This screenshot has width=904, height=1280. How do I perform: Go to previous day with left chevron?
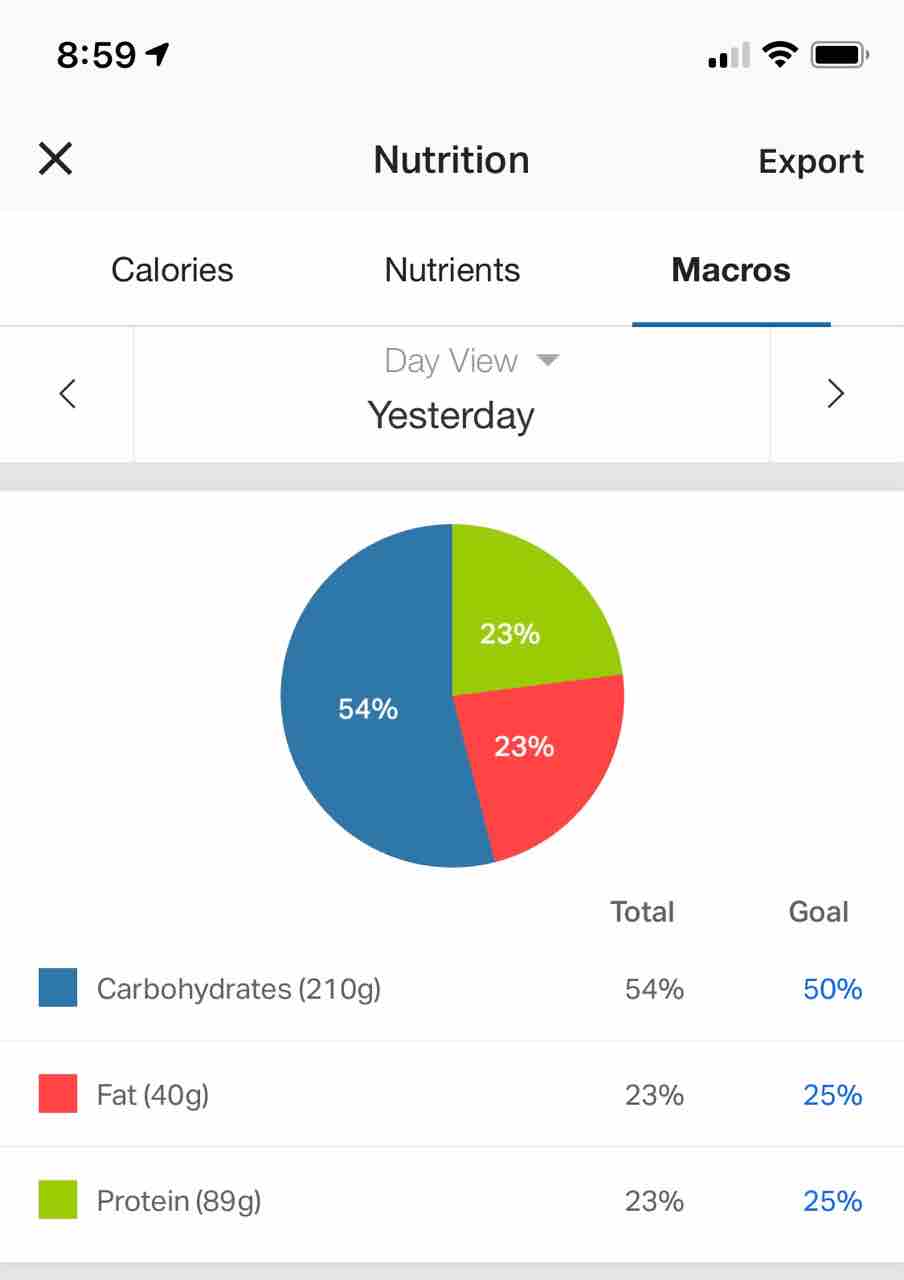(67, 394)
